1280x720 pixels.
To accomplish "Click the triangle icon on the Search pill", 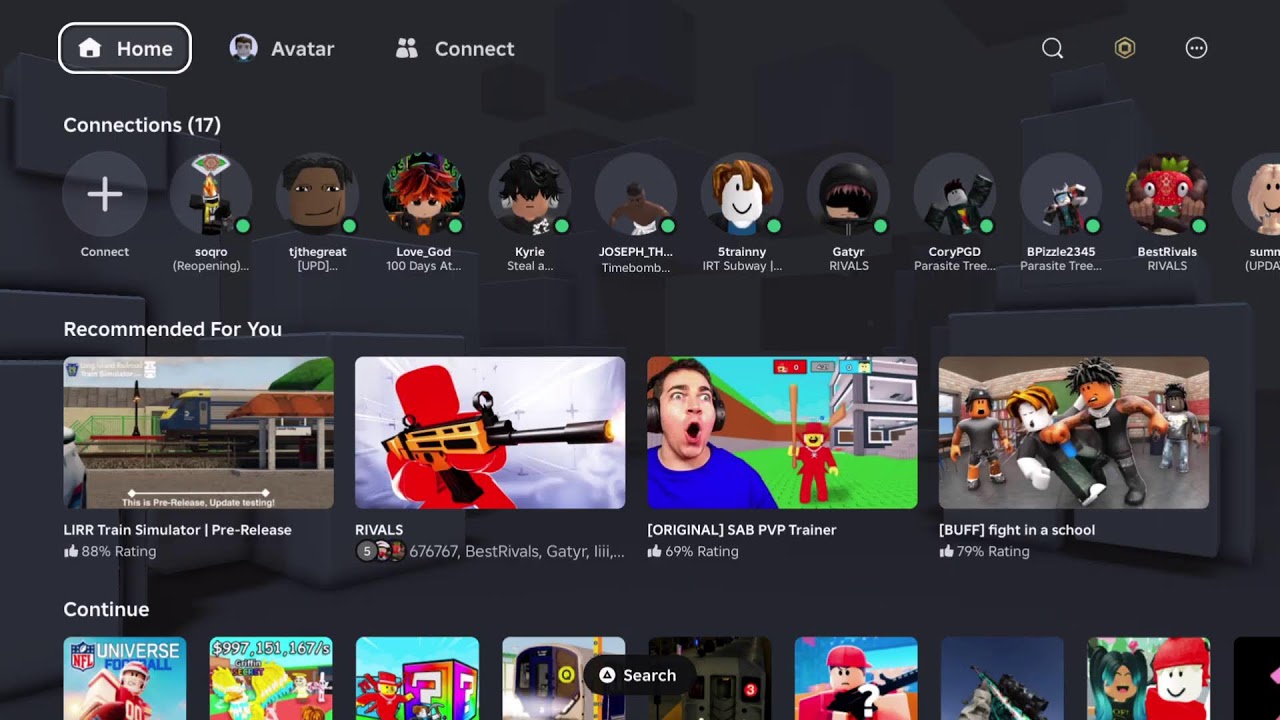I will (x=606, y=675).
